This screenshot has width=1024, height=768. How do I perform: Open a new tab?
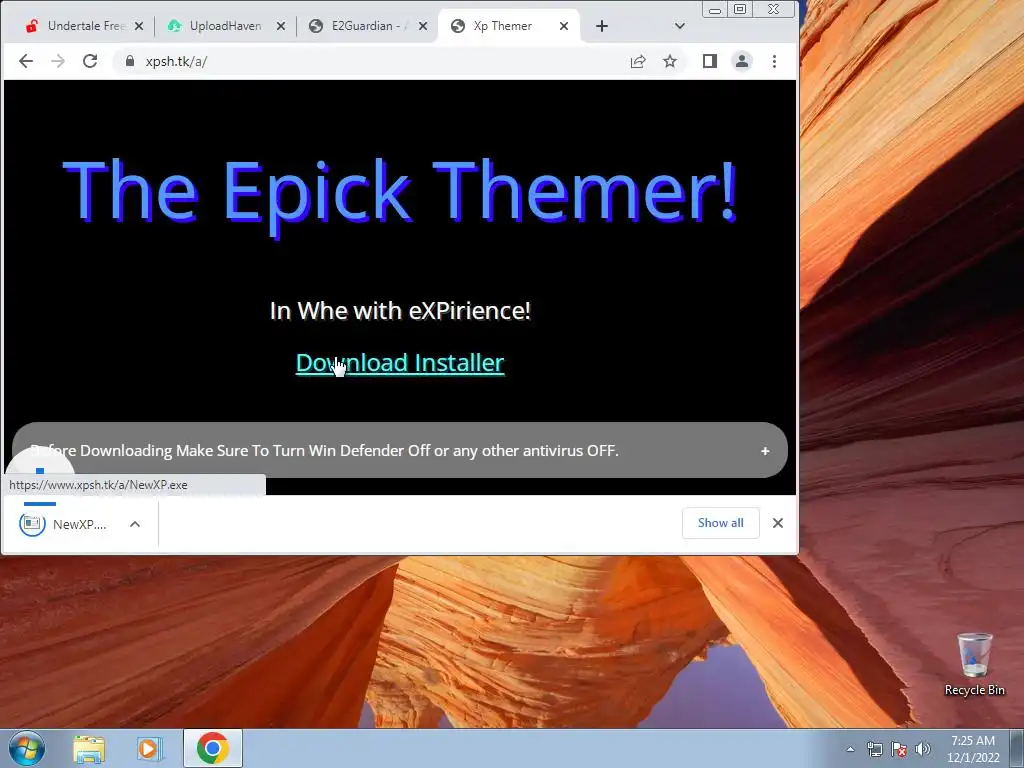(602, 26)
